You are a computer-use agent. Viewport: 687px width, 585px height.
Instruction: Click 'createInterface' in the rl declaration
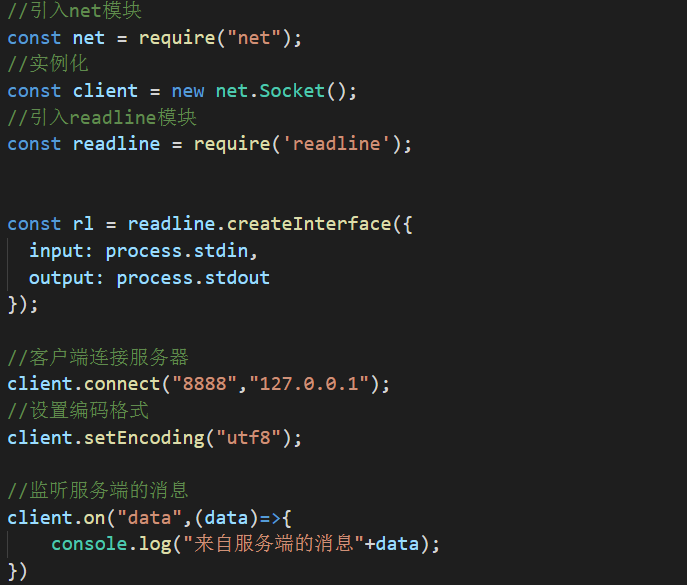point(309,224)
